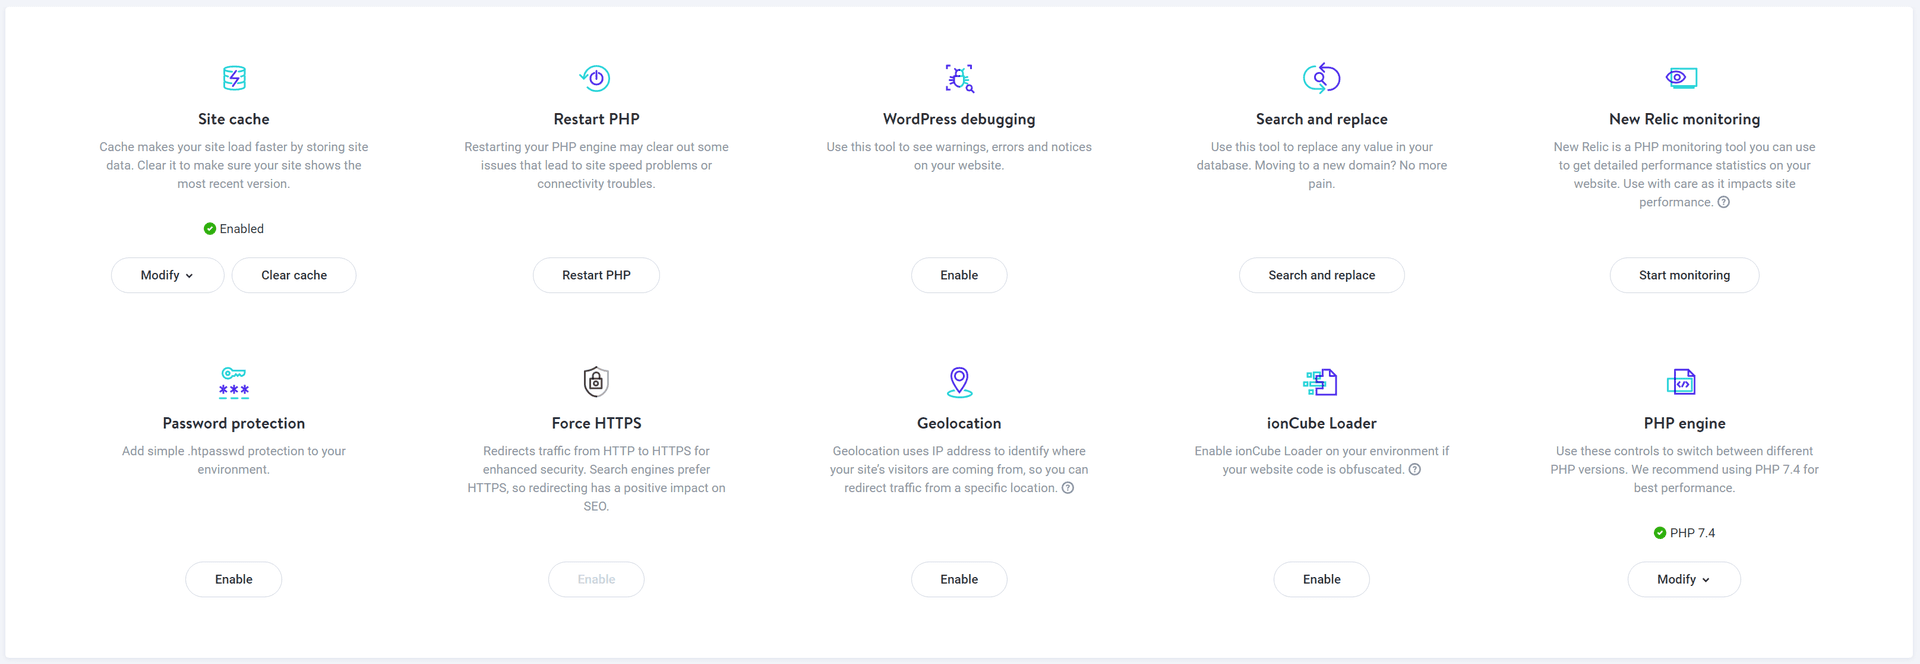
Task: Click the PHP engine file icon
Action: [x=1684, y=381]
